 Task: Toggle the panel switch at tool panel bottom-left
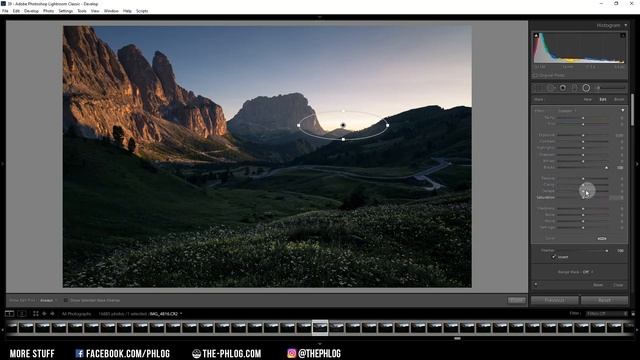click(x=536, y=284)
